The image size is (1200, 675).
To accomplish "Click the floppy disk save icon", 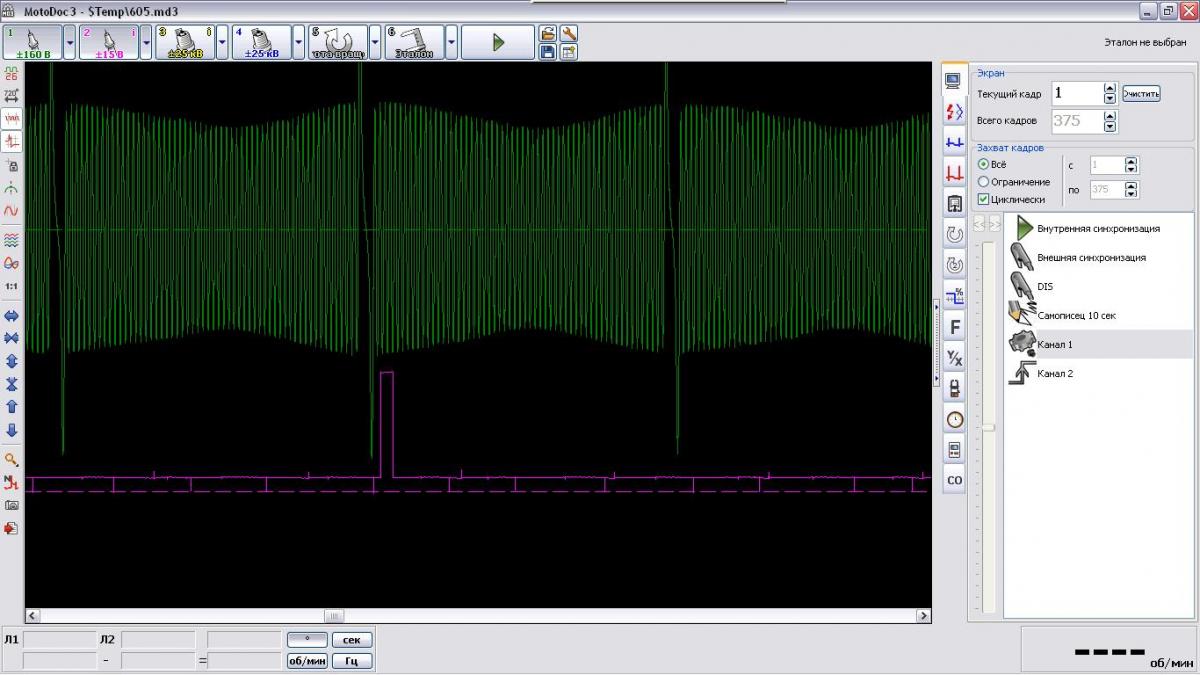I will click(548, 52).
